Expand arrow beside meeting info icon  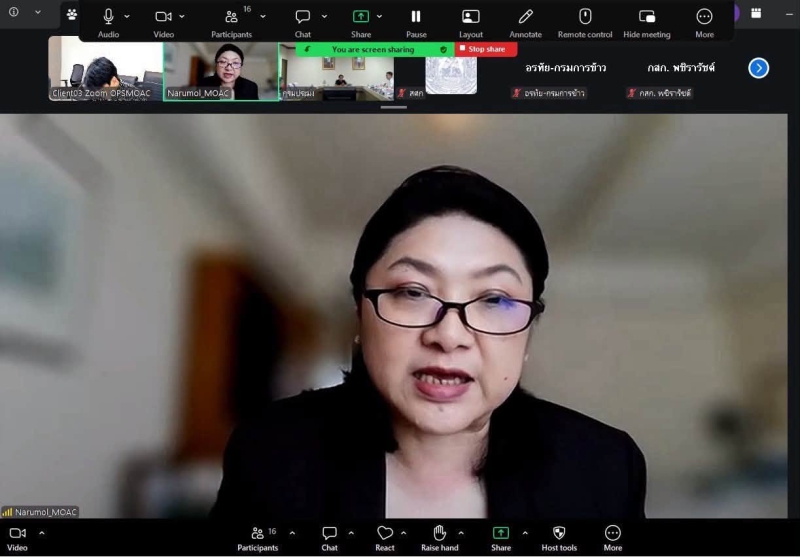point(38,12)
